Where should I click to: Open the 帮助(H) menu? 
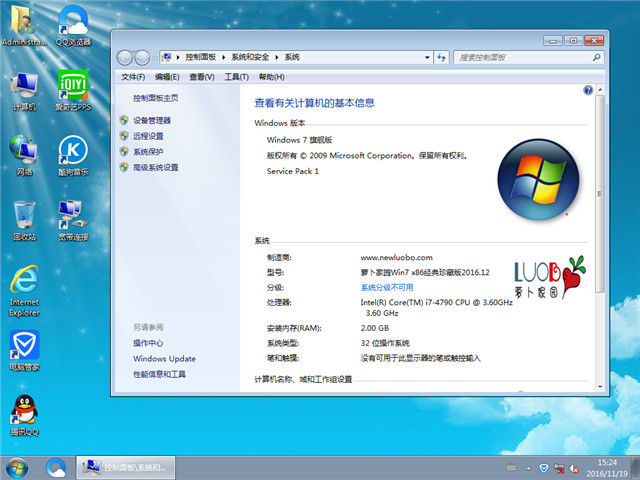[271, 77]
